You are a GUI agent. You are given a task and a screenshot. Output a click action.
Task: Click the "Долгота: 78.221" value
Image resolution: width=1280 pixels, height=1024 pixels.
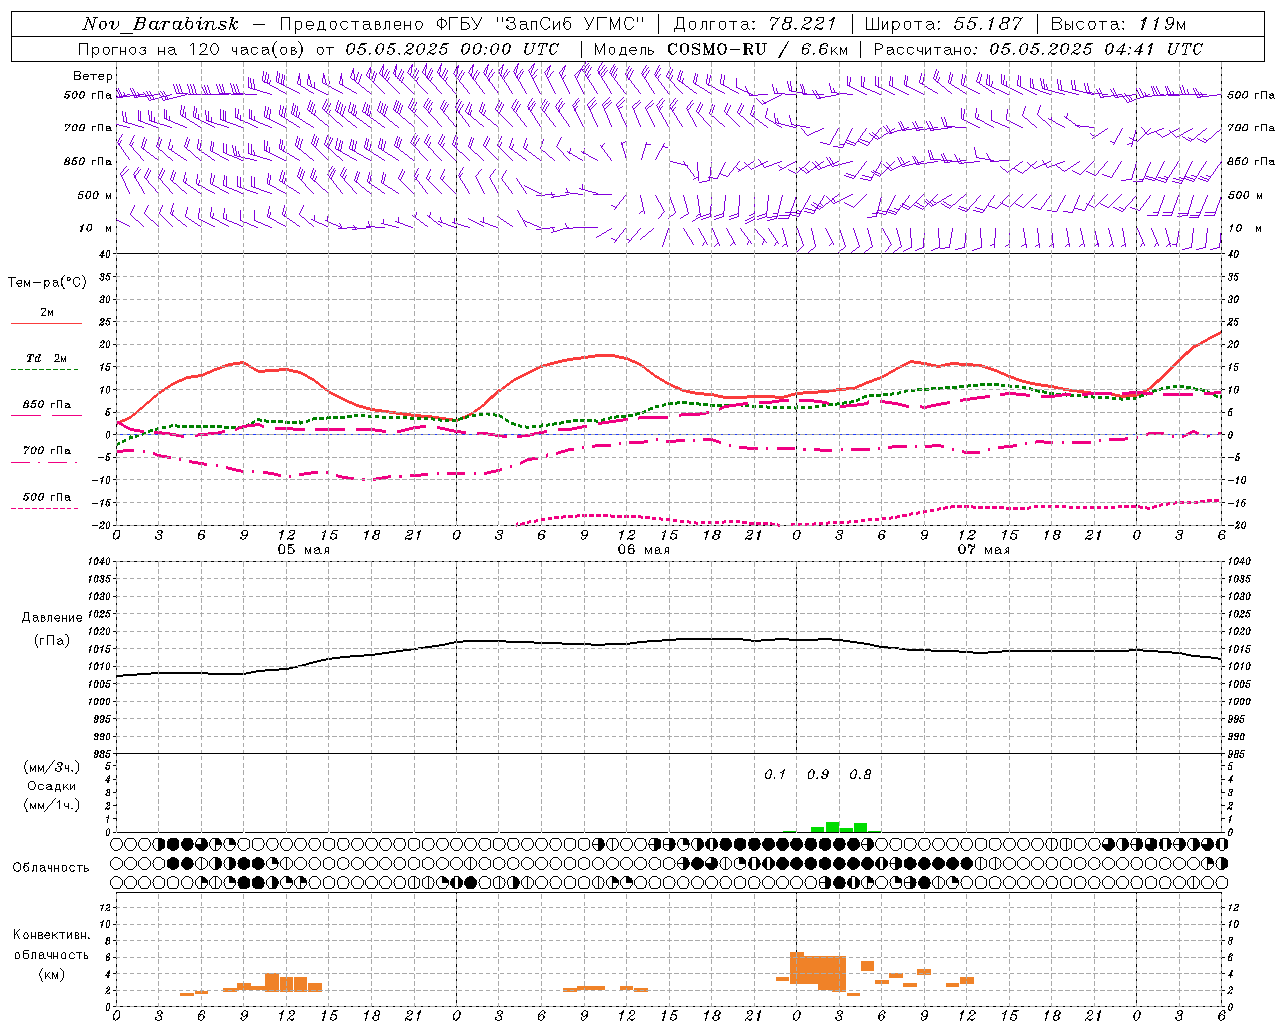(x=755, y=24)
